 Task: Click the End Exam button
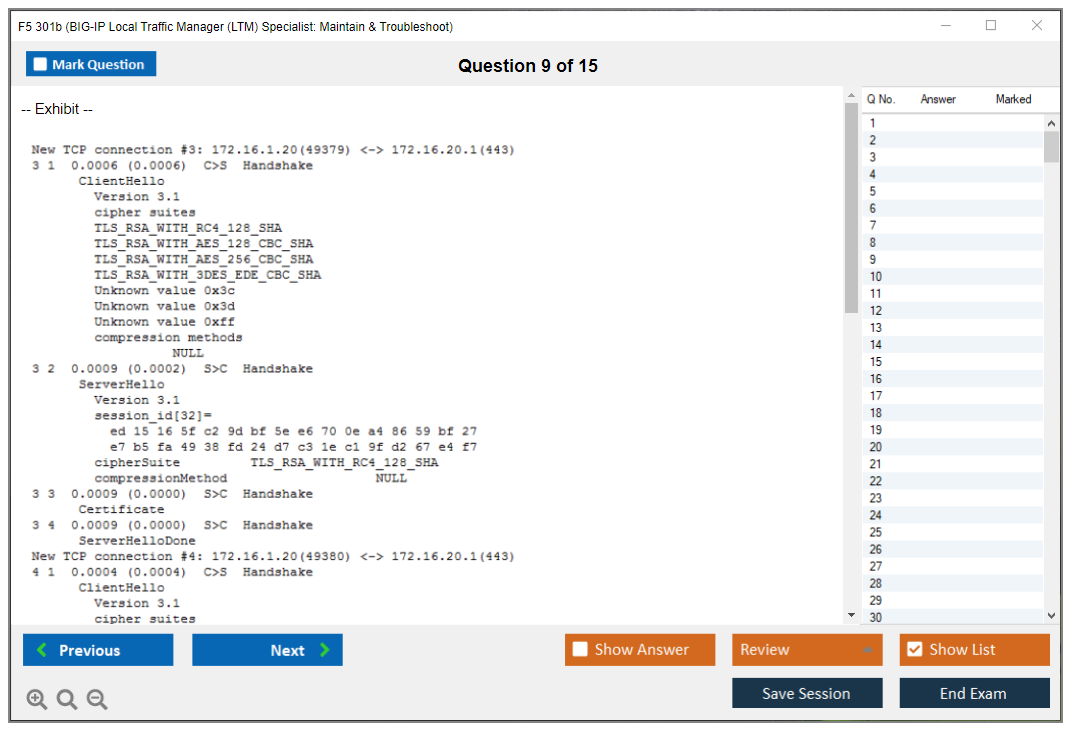coord(973,693)
